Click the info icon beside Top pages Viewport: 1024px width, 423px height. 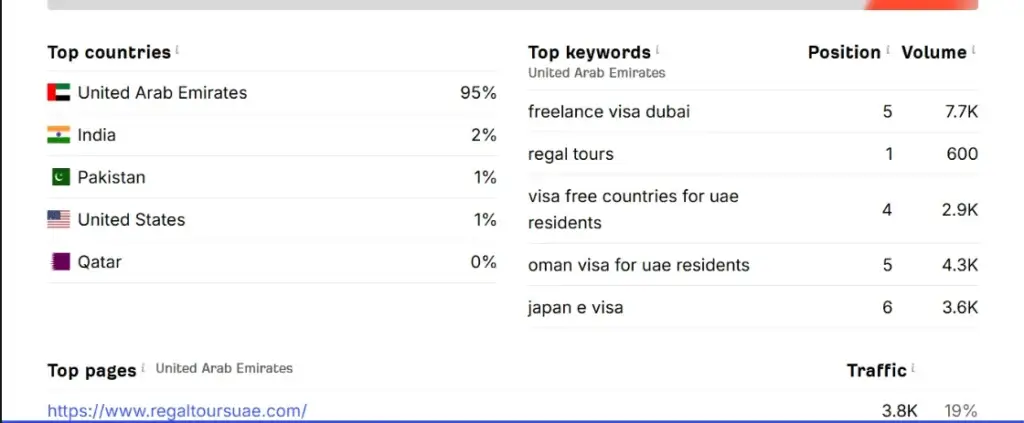(x=143, y=368)
